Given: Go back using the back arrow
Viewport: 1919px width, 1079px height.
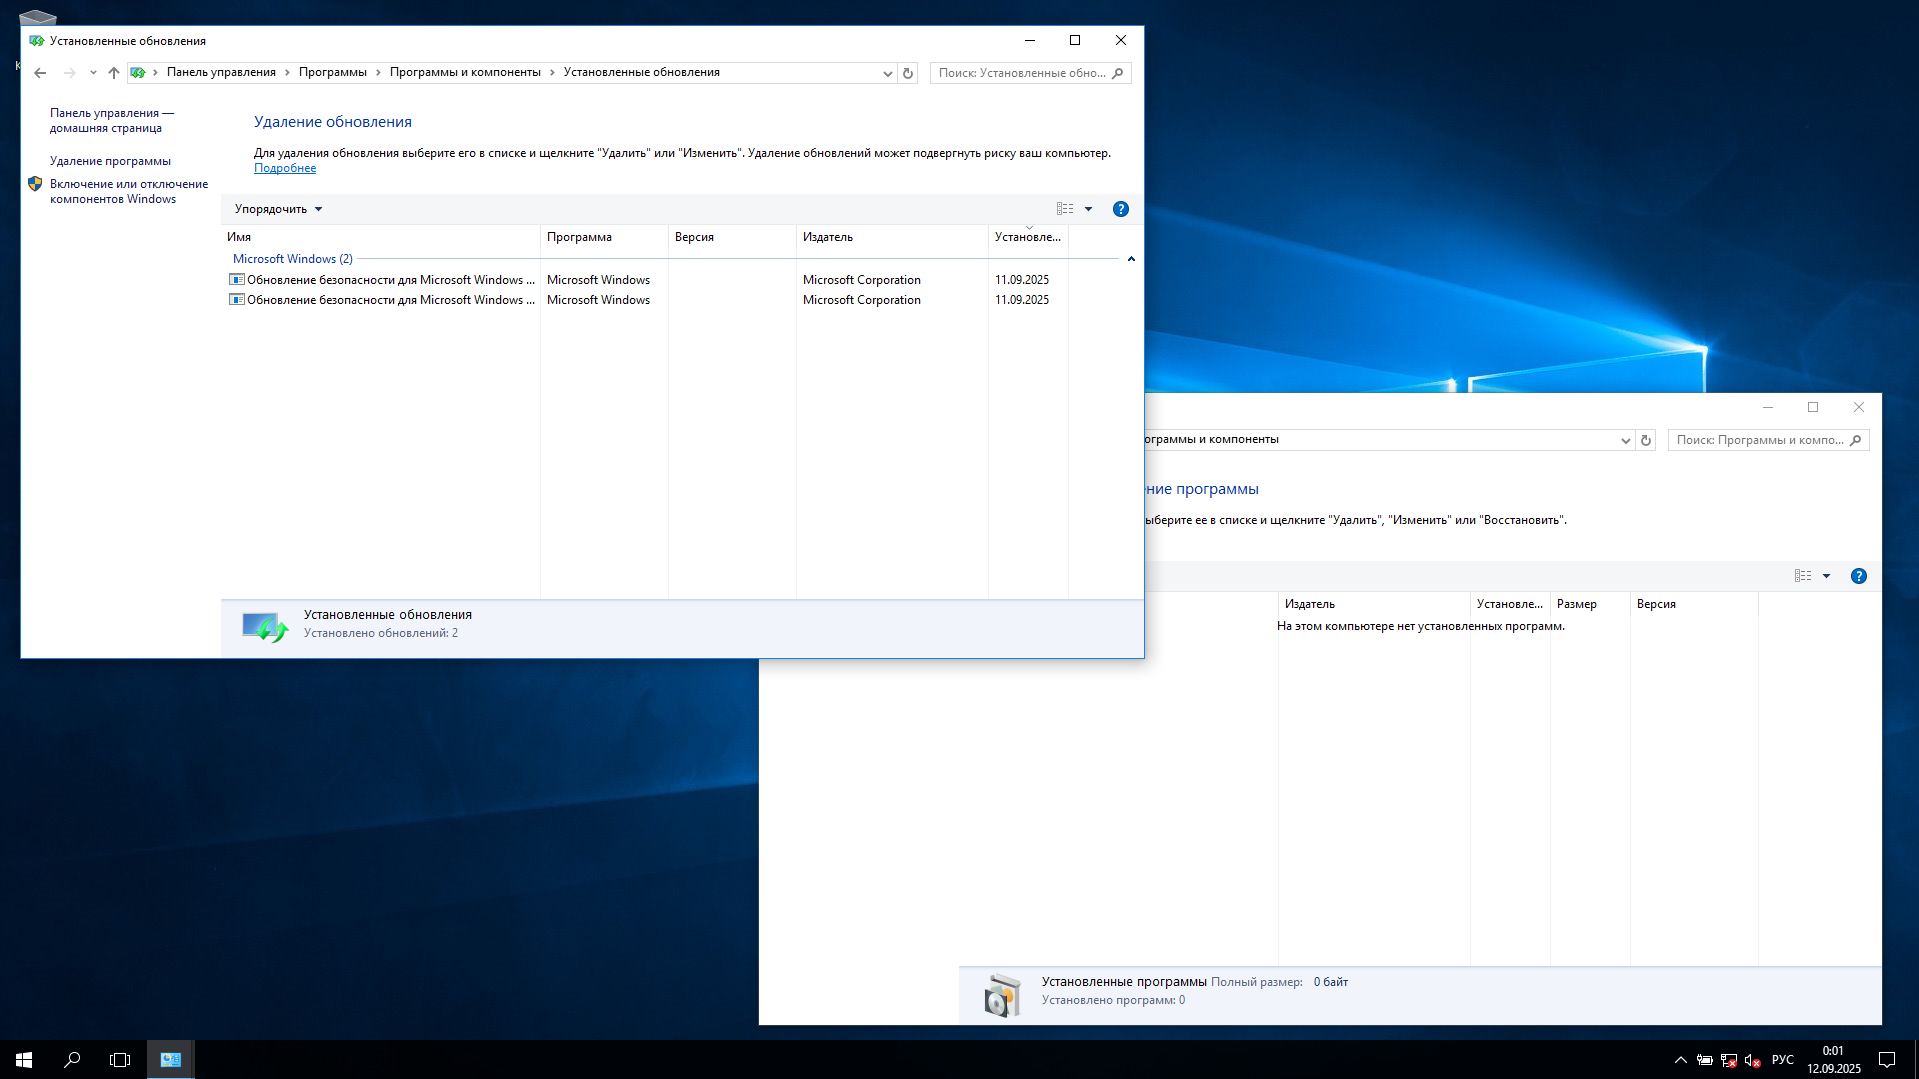Looking at the screenshot, I should click(x=40, y=73).
